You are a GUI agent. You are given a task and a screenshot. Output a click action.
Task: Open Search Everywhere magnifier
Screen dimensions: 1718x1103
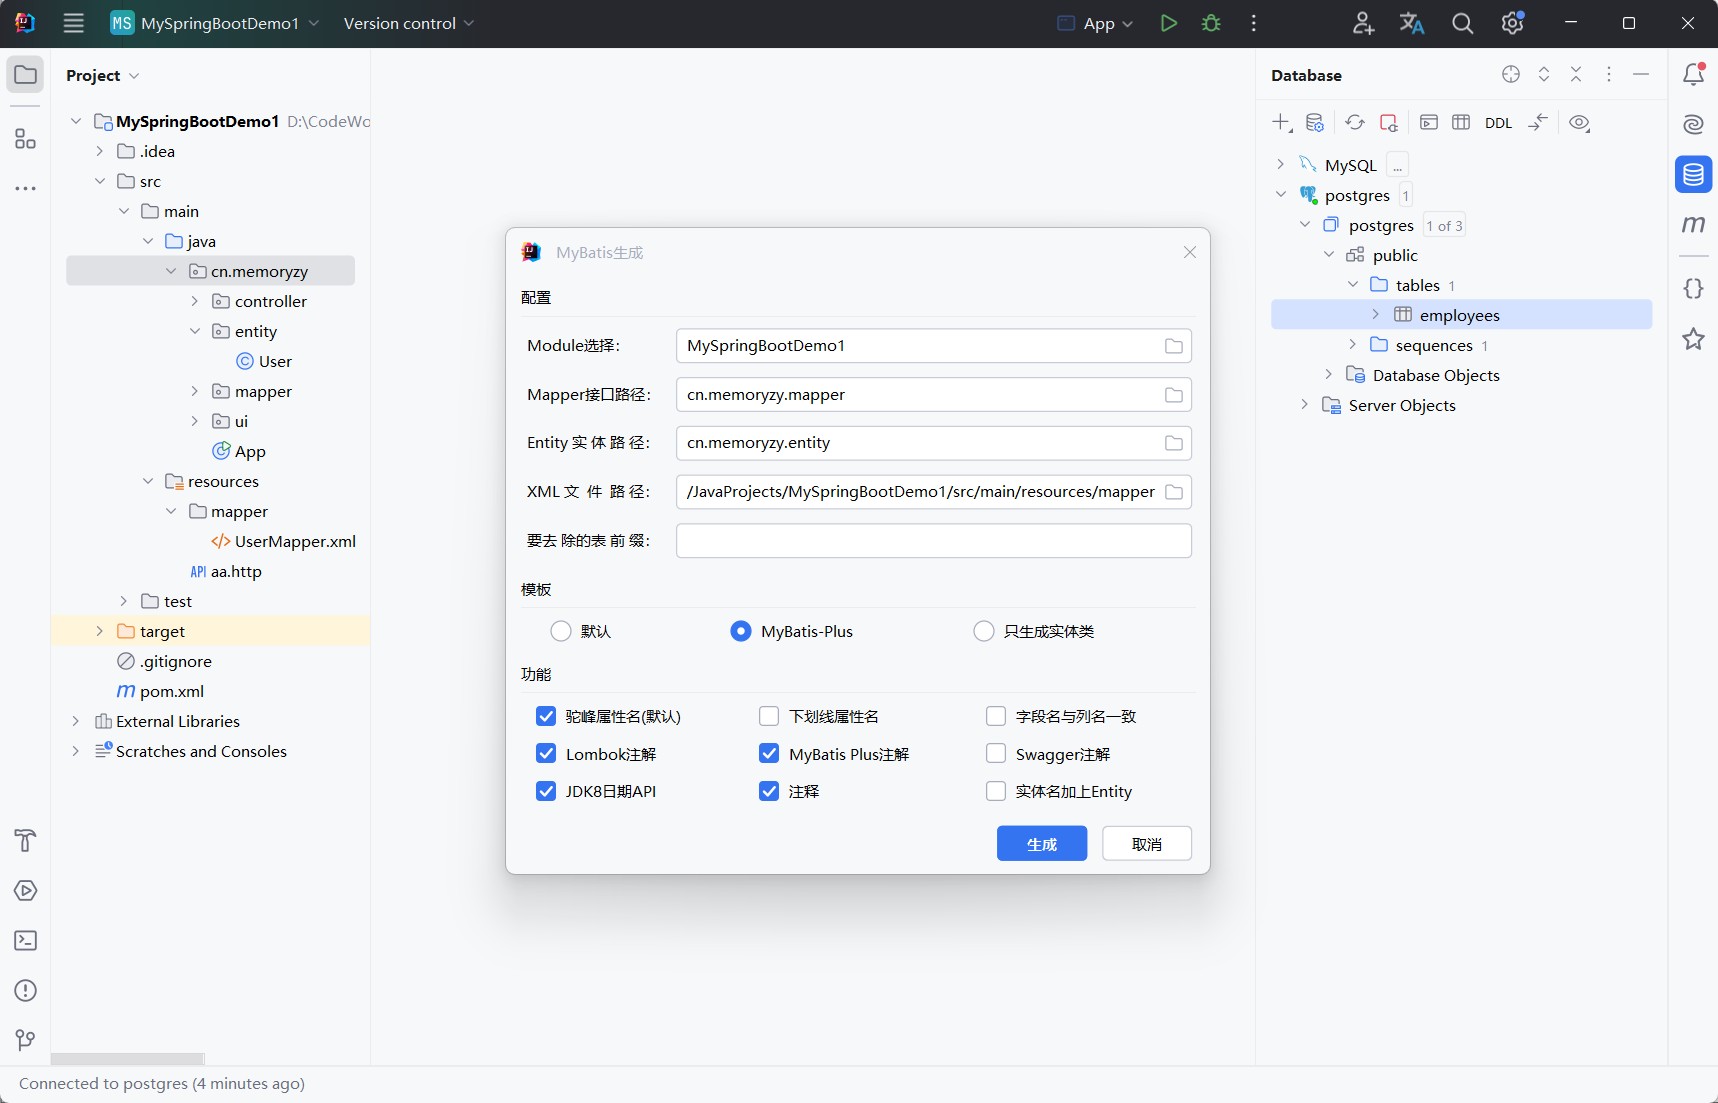[1462, 23]
